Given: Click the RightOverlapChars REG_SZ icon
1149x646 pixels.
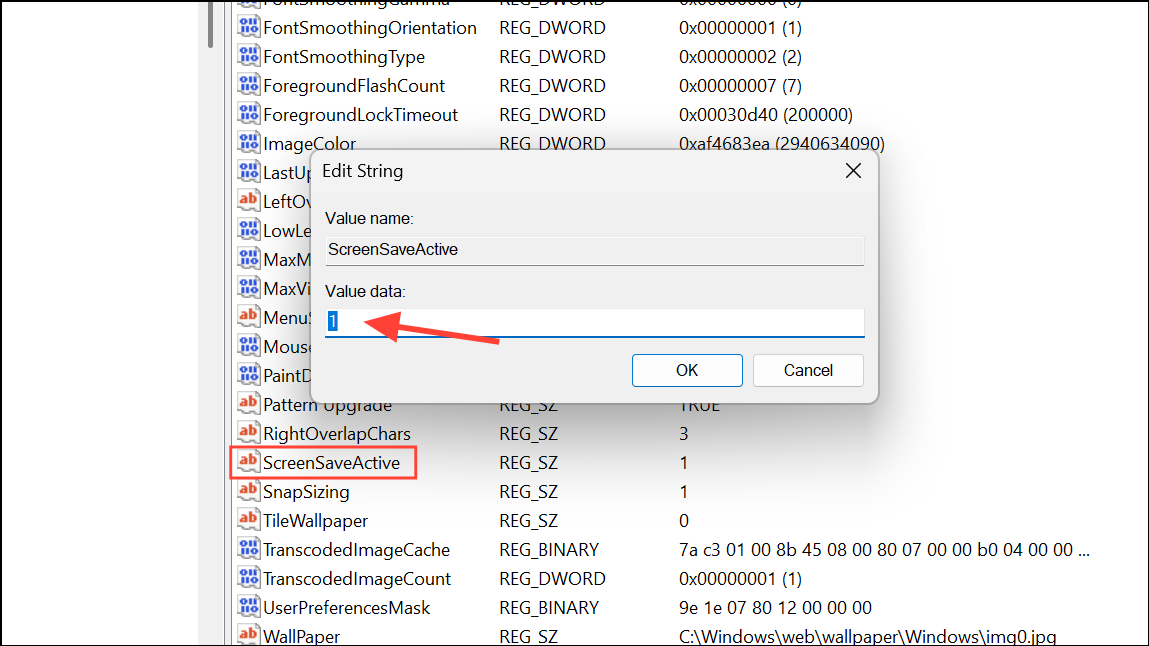Looking at the screenshot, I should (248, 433).
